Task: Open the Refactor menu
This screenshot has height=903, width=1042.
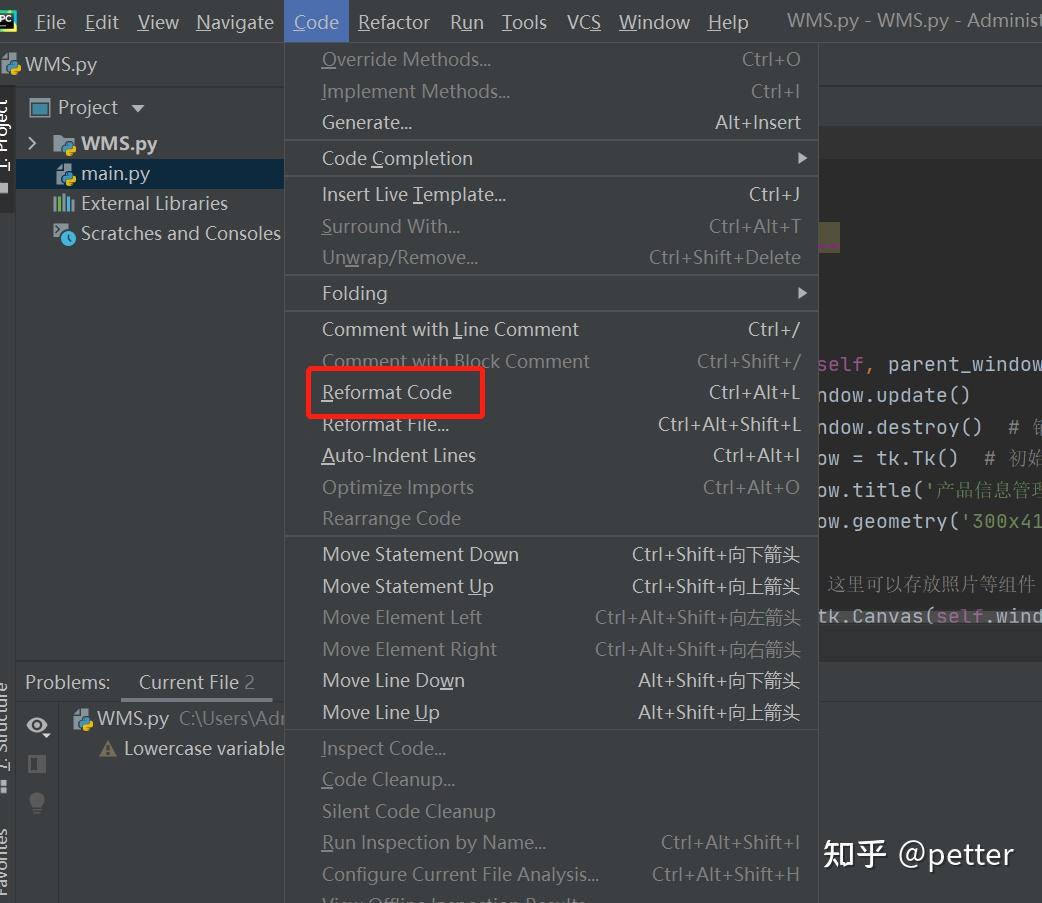Action: point(393,21)
